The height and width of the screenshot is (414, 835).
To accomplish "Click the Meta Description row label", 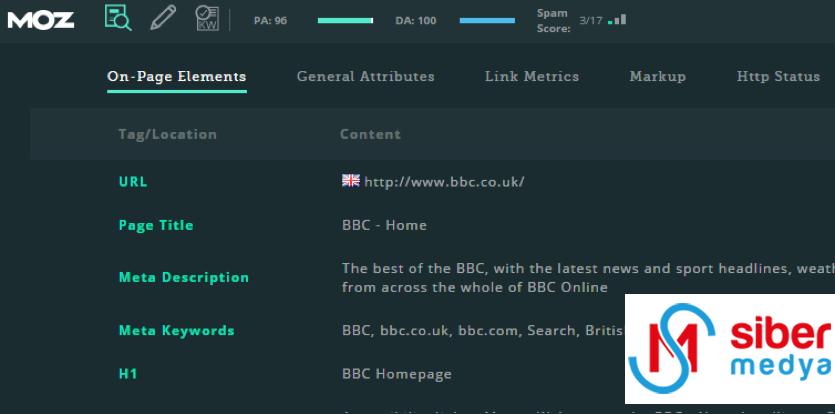I will point(184,278).
